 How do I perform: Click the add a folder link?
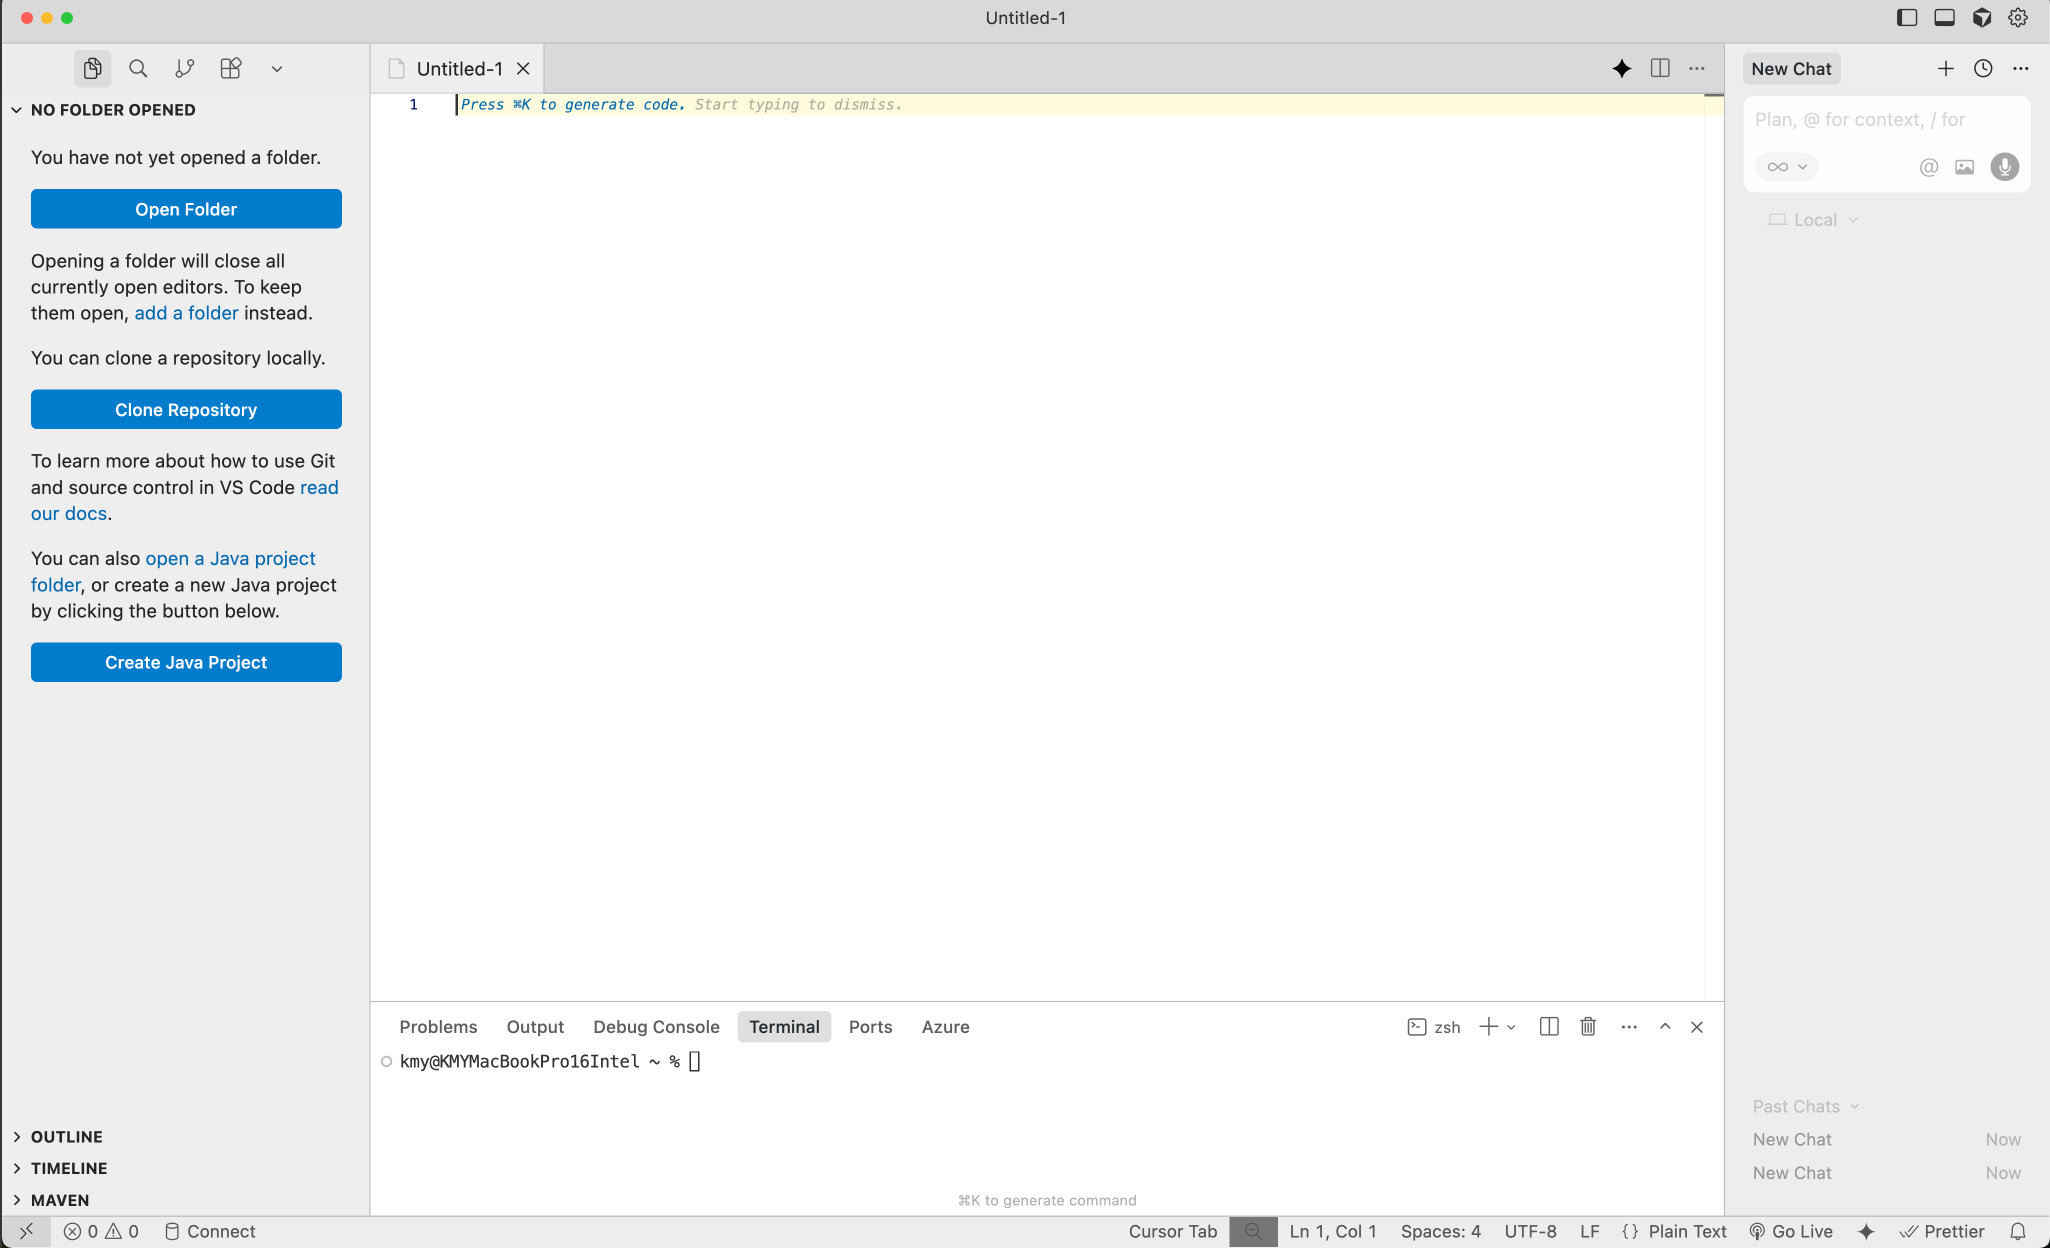point(186,313)
